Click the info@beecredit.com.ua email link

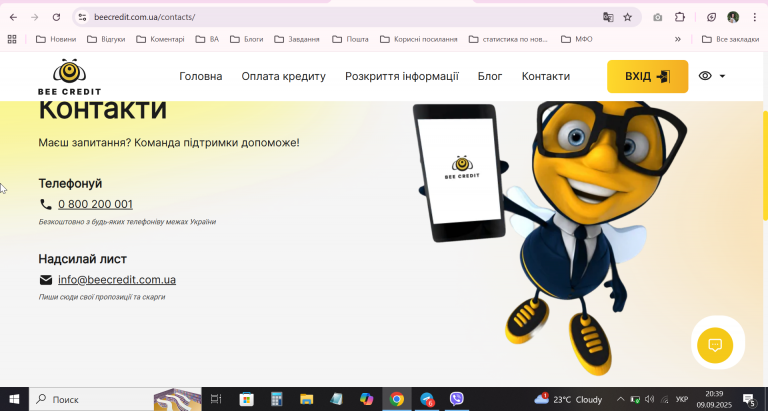(x=117, y=280)
